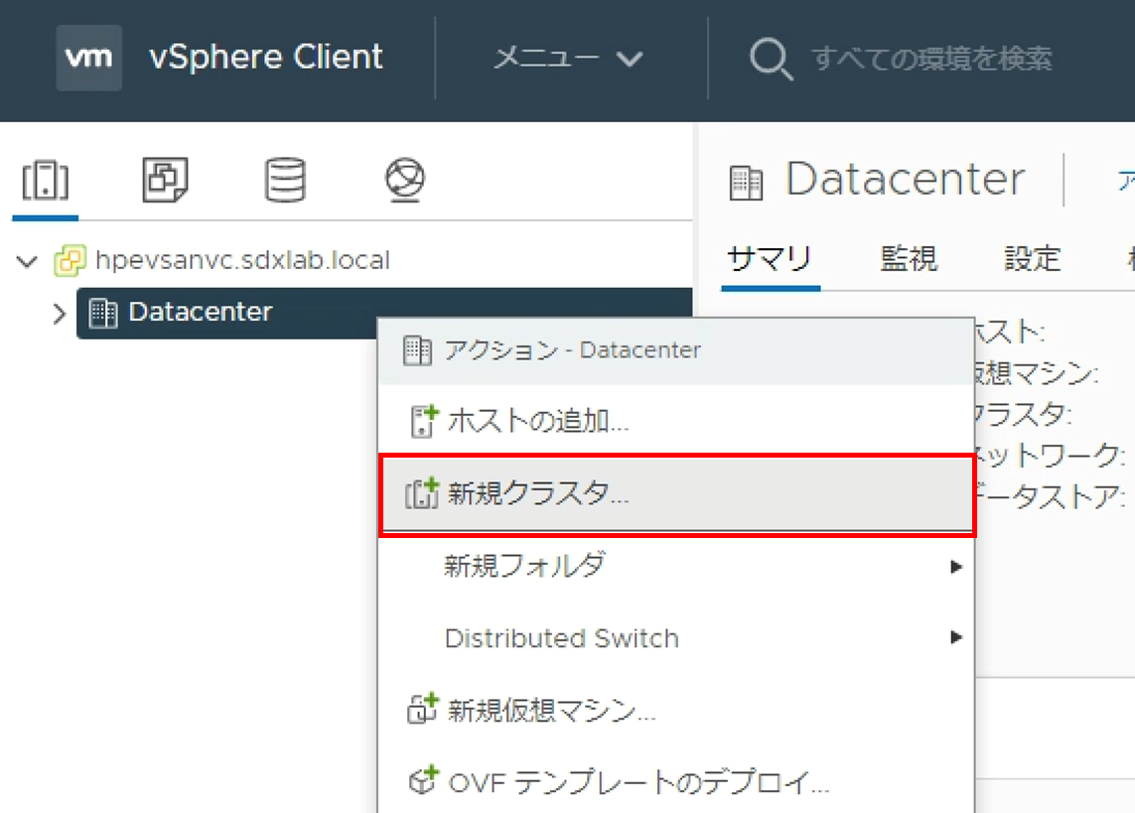Click the vCenter server icon beside hpevsanvc.sdxlab.local
The width and height of the screenshot is (1135, 813).
pyautogui.click(x=69, y=260)
